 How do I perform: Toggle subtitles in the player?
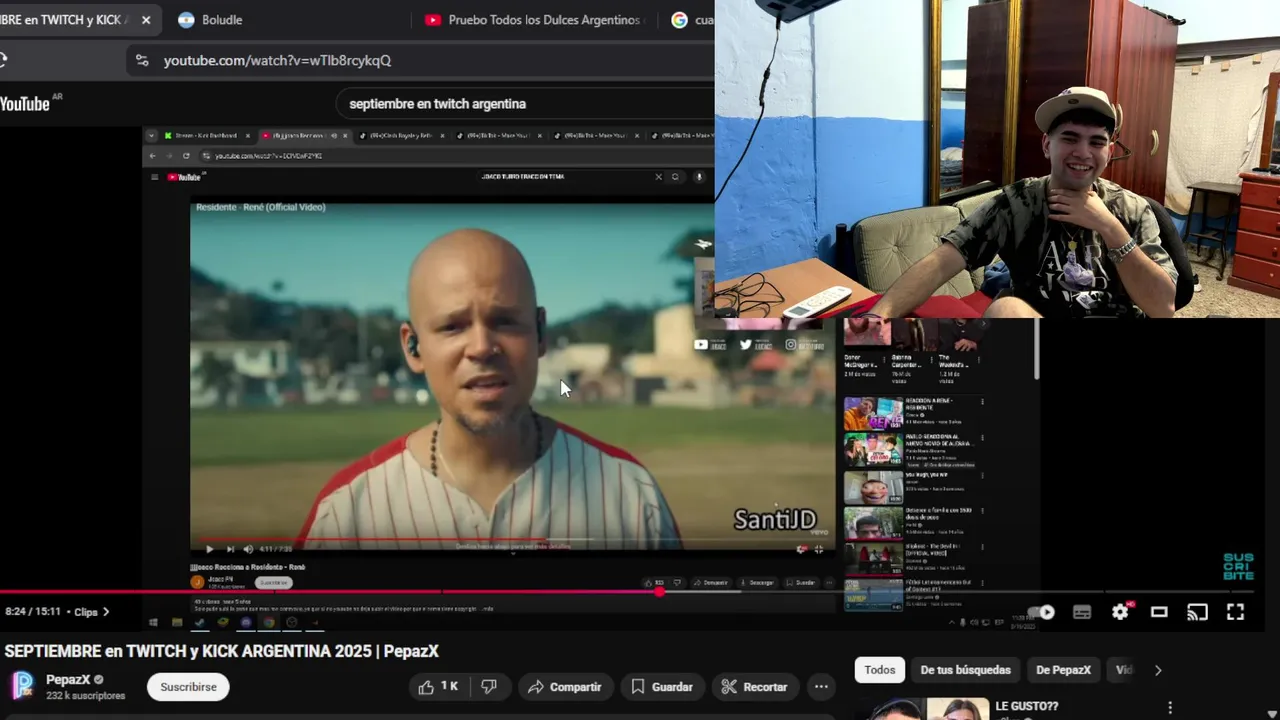point(1082,612)
